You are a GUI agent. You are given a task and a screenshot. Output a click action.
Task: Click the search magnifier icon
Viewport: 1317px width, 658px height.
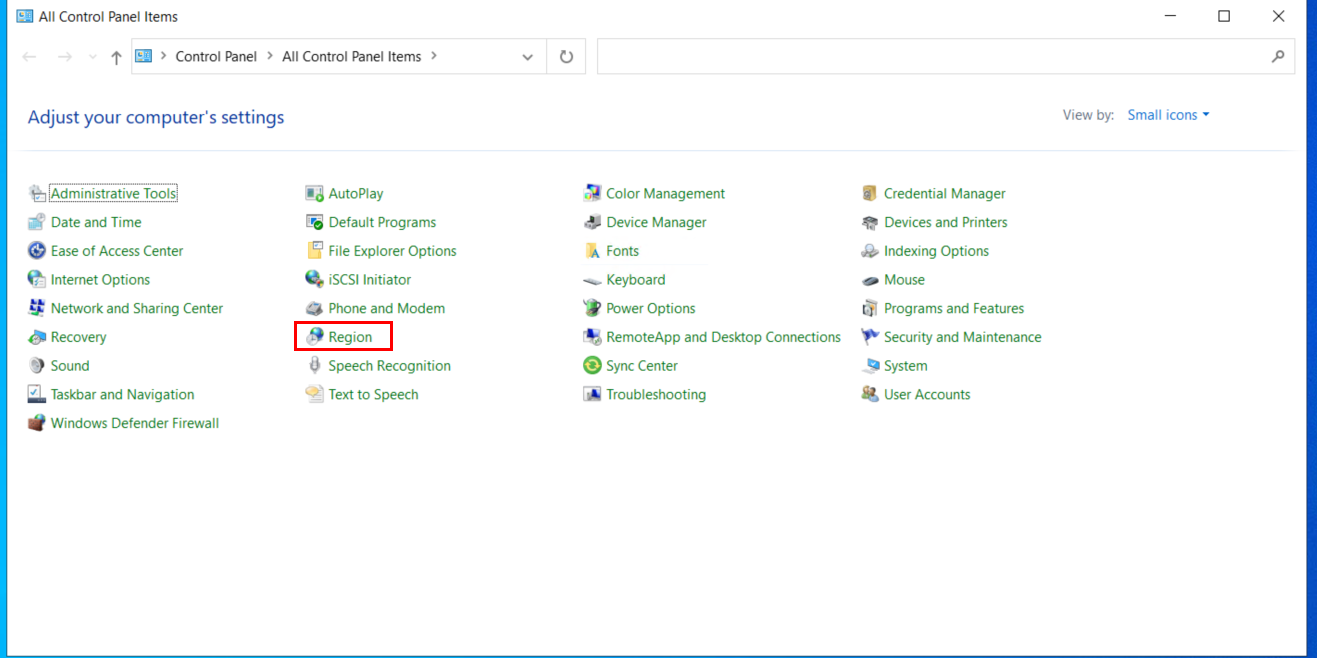click(x=1277, y=57)
